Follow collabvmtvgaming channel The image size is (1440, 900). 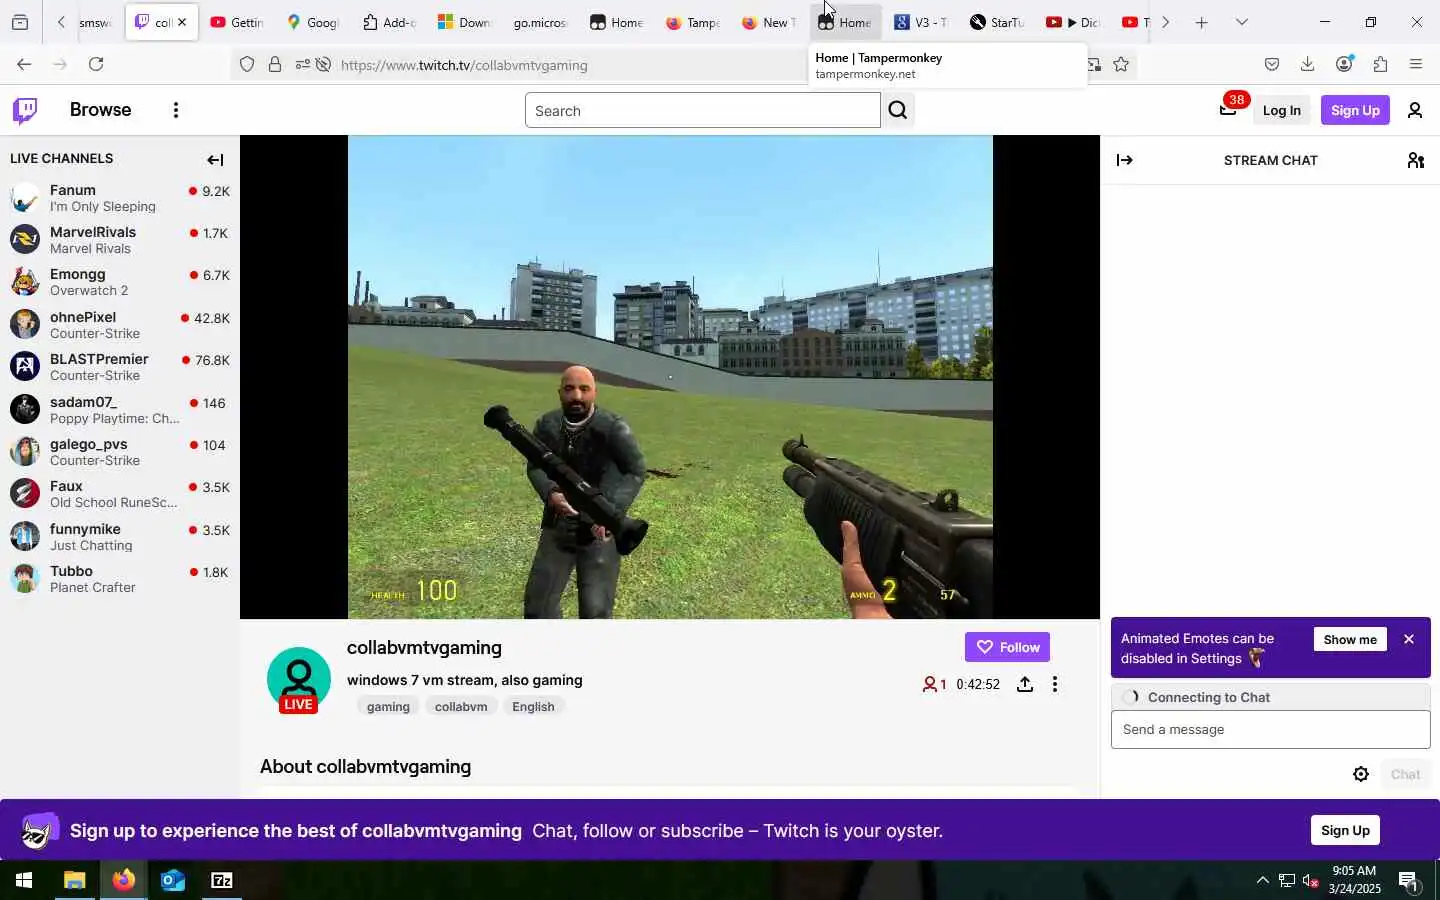(x=1007, y=647)
